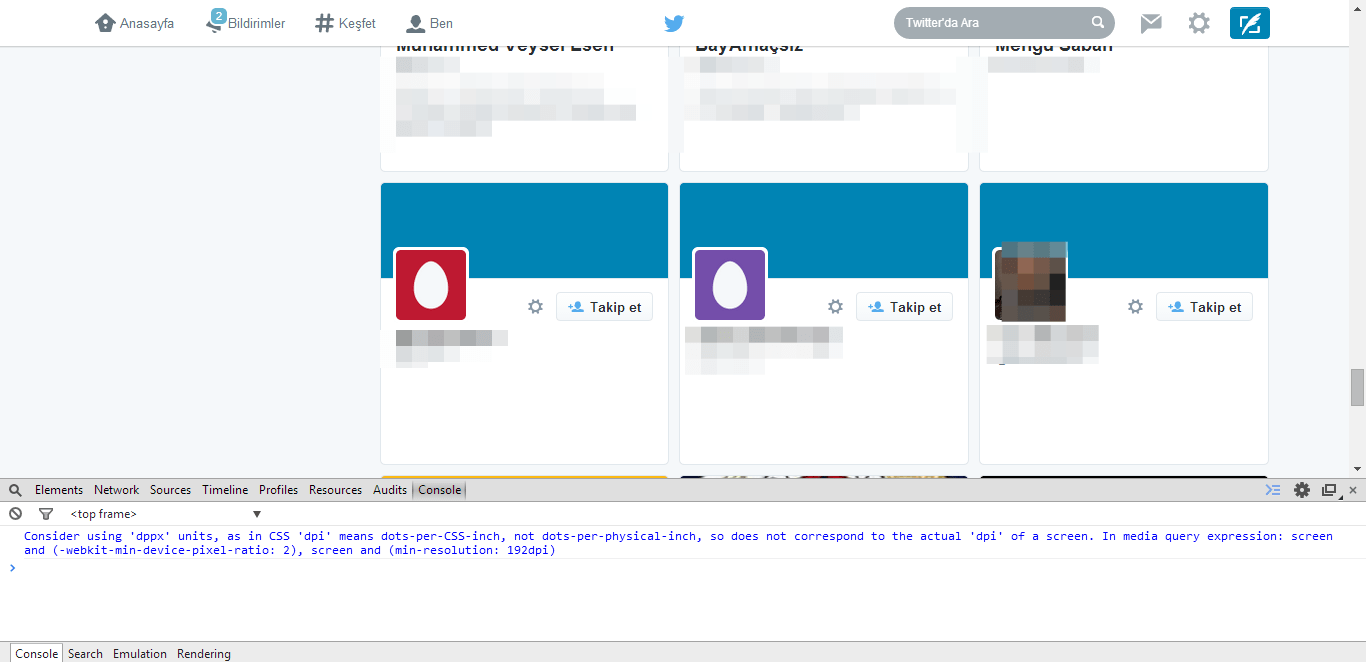This screenshot has height=662, width=1366.
Task: Switch to the Sources tab
Action: pyautogui.click(x=170, y=490)
